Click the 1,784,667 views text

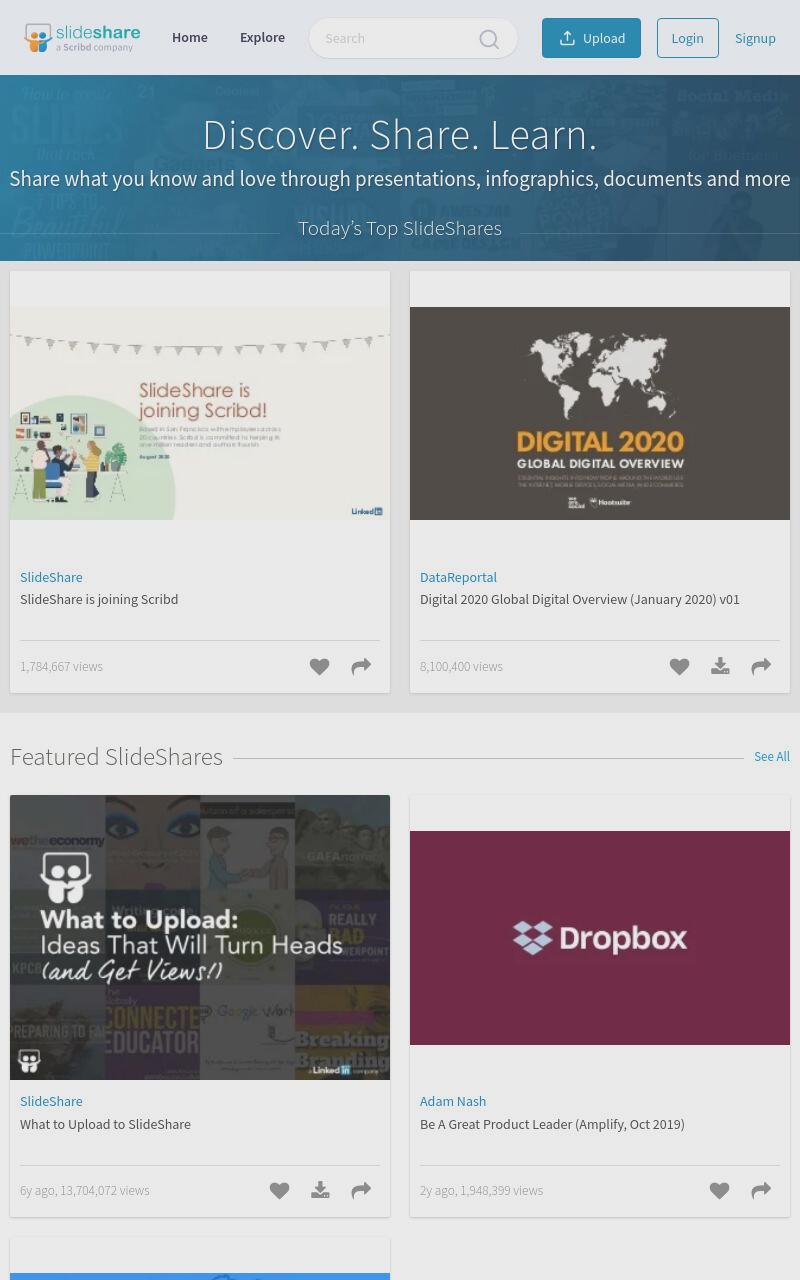(x=61, y=667)
